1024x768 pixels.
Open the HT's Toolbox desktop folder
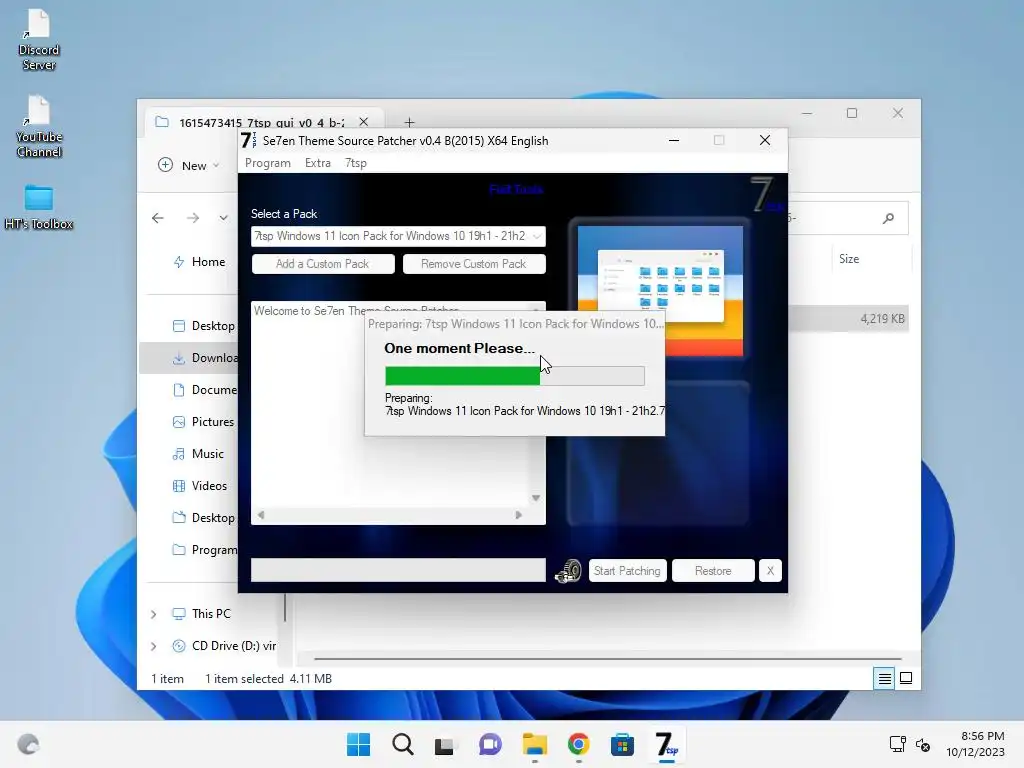(39, 208)
